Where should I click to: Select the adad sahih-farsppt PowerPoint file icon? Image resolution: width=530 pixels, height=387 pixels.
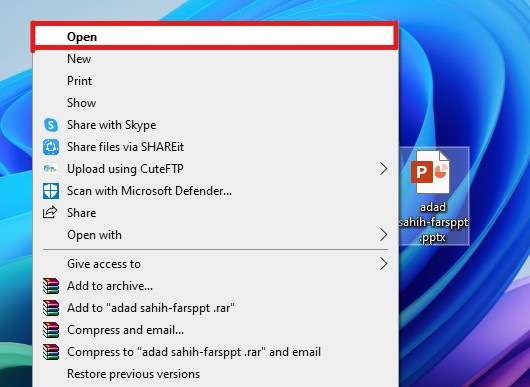pyautogui.click(x=430, y=172)
